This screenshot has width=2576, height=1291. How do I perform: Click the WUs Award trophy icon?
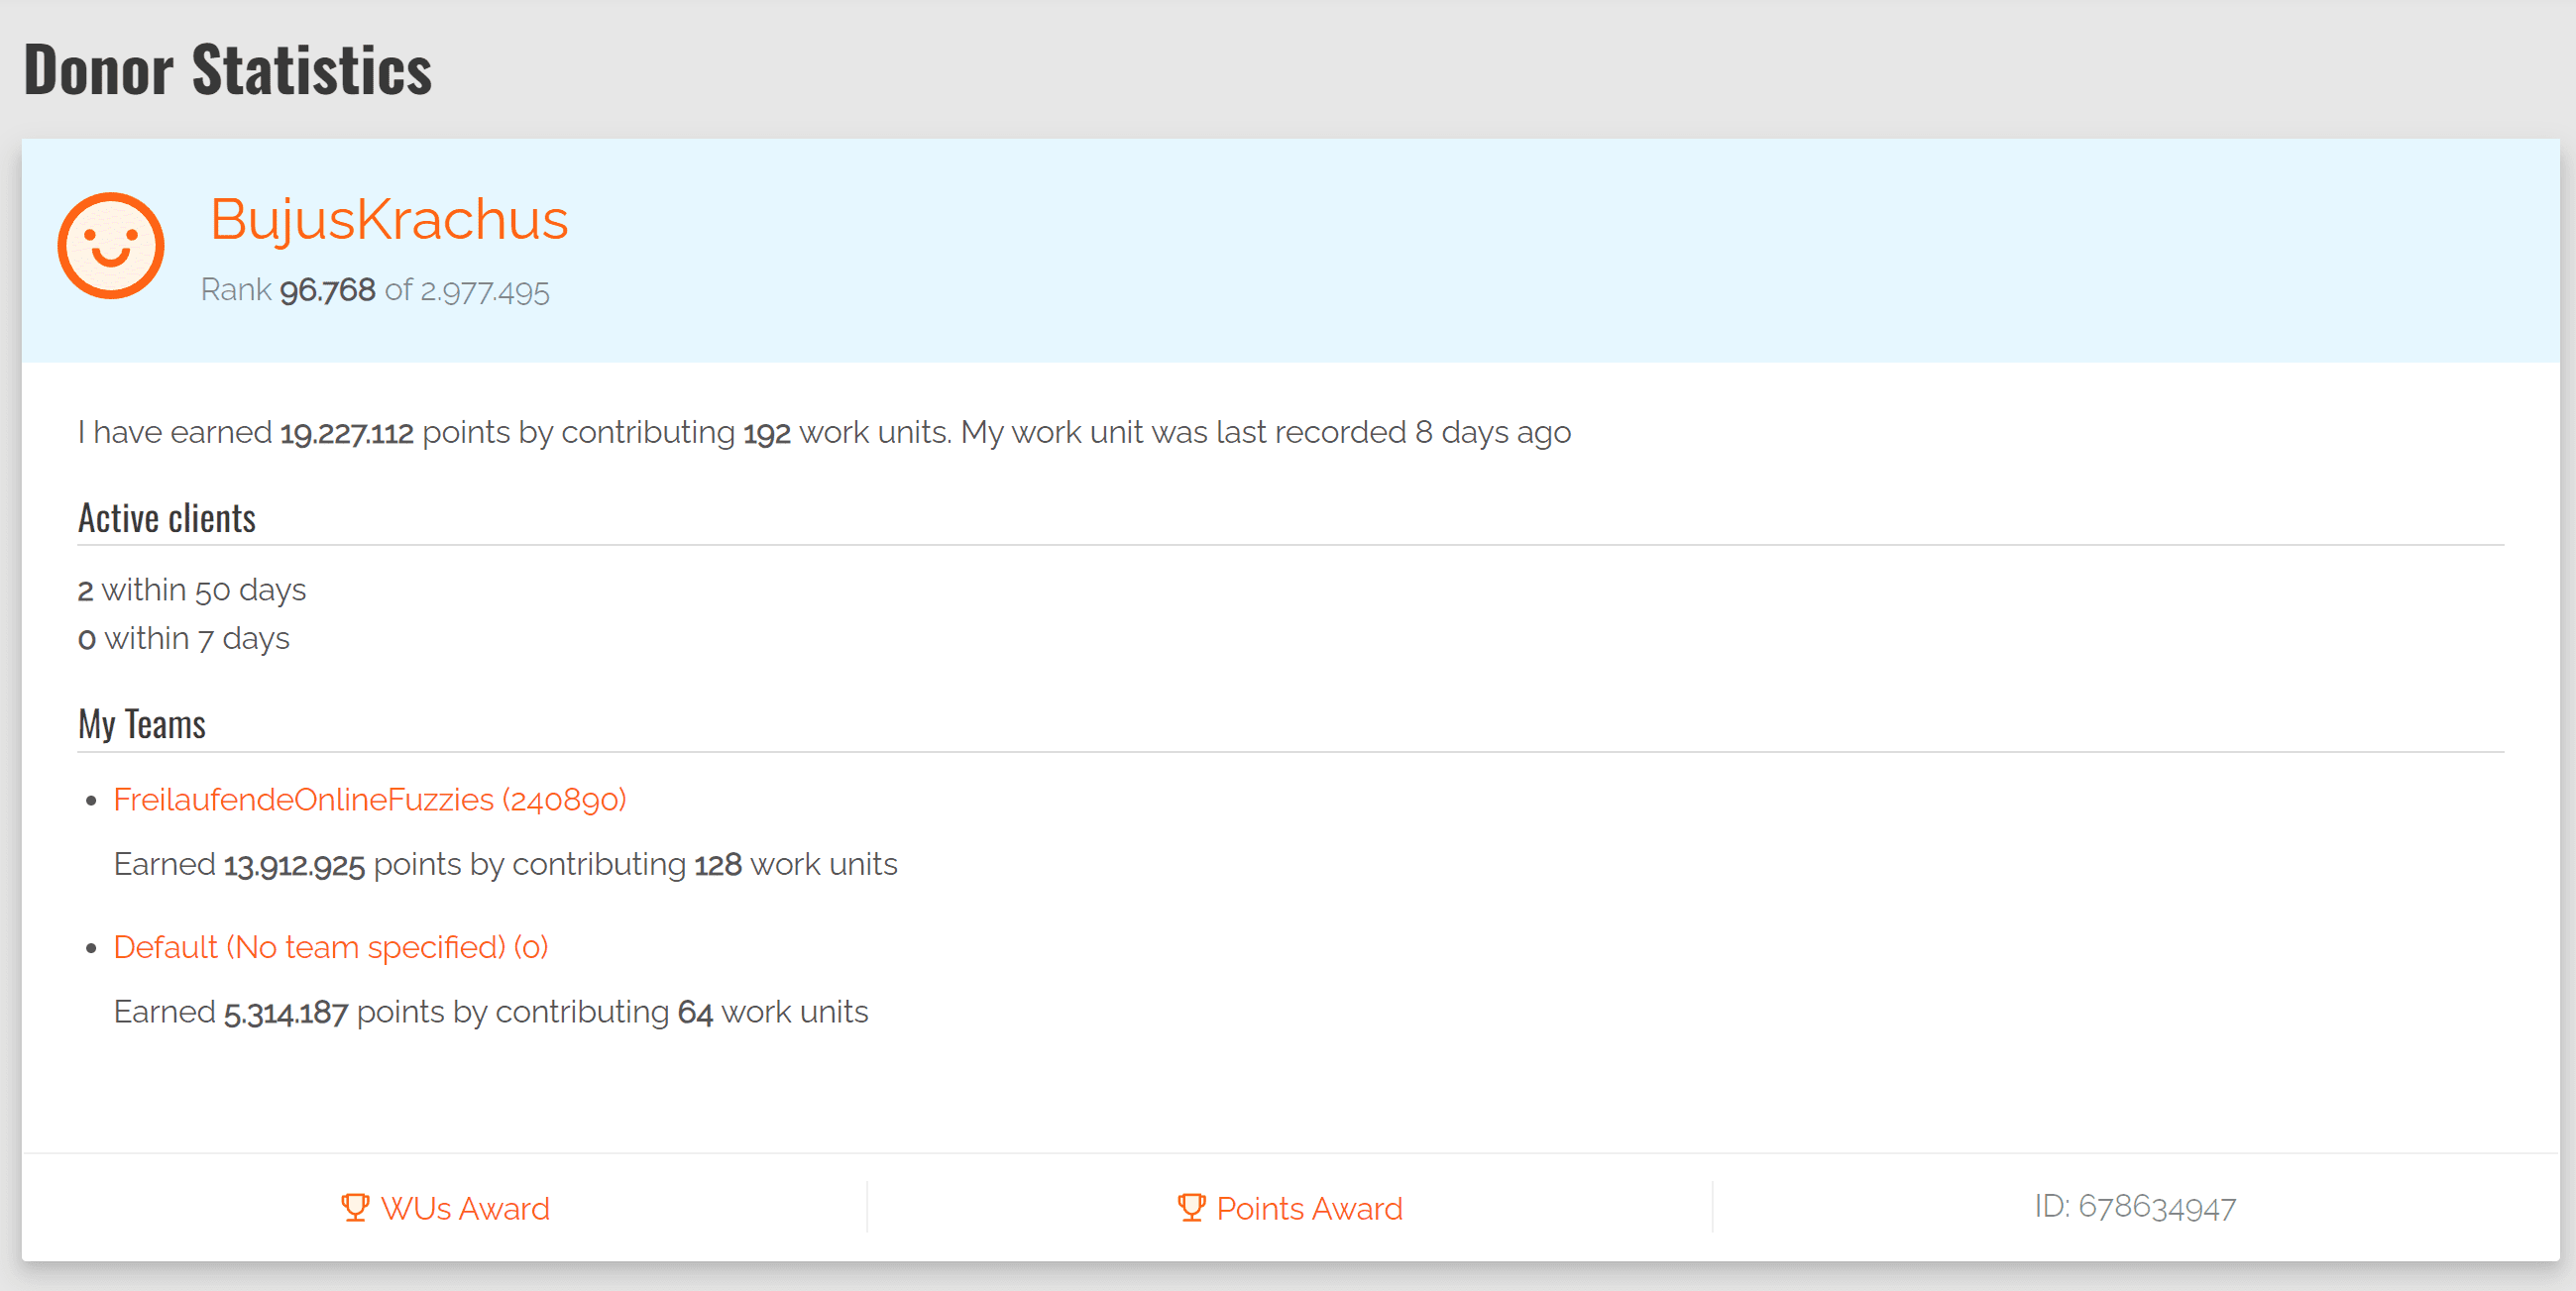pos(355,1207)
